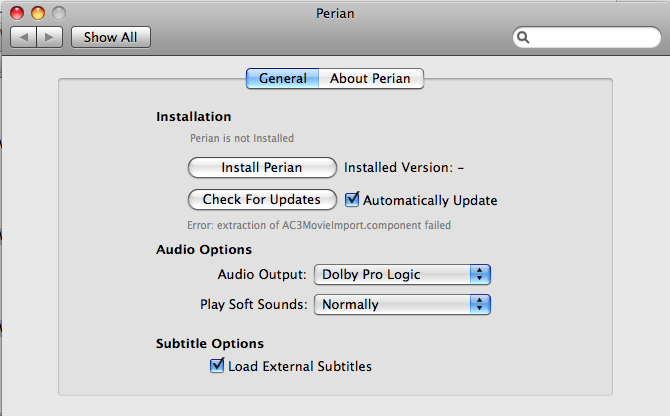Click the gray zoom window button
Screen dimensions: 670x416
[59, 13]
